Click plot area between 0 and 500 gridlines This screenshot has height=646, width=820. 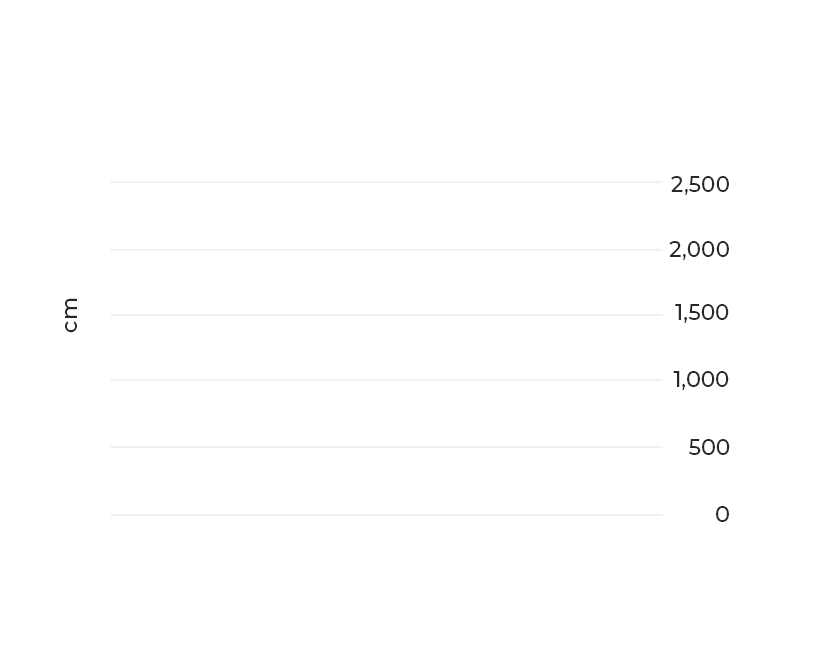coord(386,481)
